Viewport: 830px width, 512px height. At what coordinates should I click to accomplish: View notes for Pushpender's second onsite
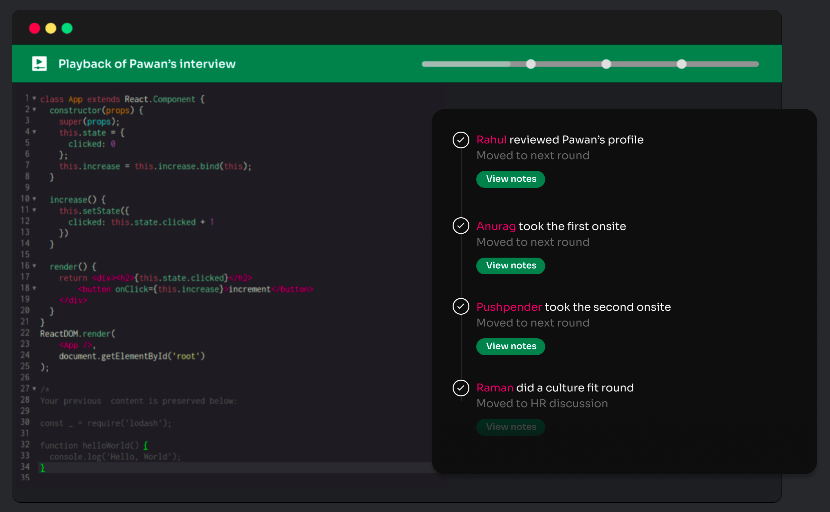(511, 346)
